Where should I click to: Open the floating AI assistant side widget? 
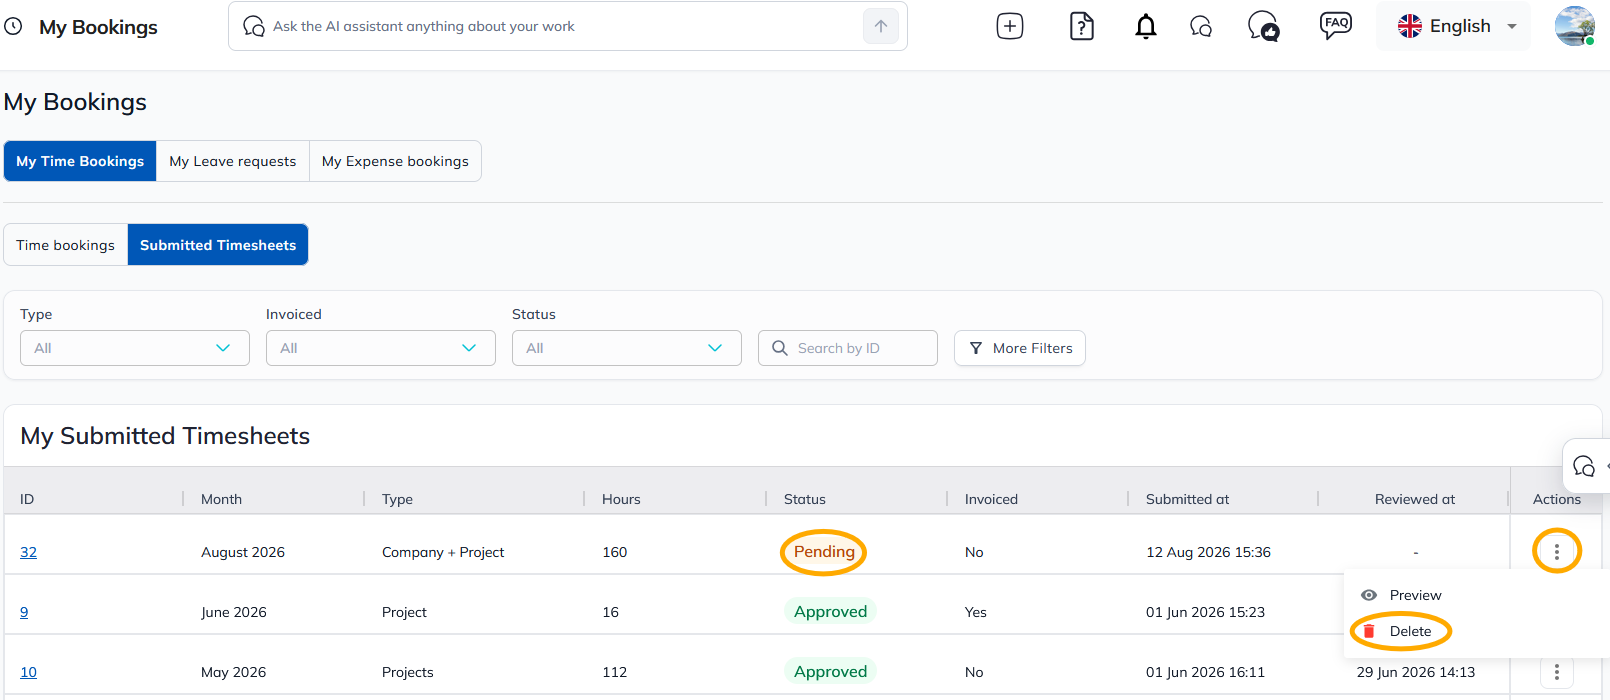tap(1586, 466)
